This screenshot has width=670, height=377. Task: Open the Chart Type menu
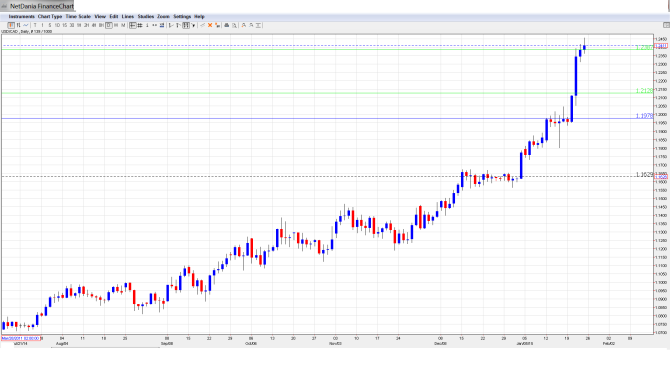point(50,17)
